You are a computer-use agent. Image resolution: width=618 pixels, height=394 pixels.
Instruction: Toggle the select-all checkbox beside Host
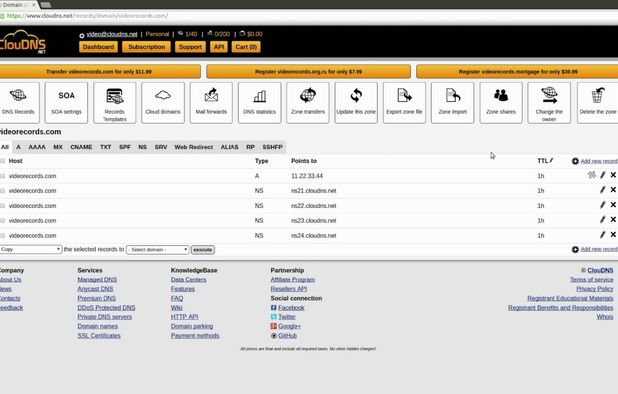coord(3,161)
